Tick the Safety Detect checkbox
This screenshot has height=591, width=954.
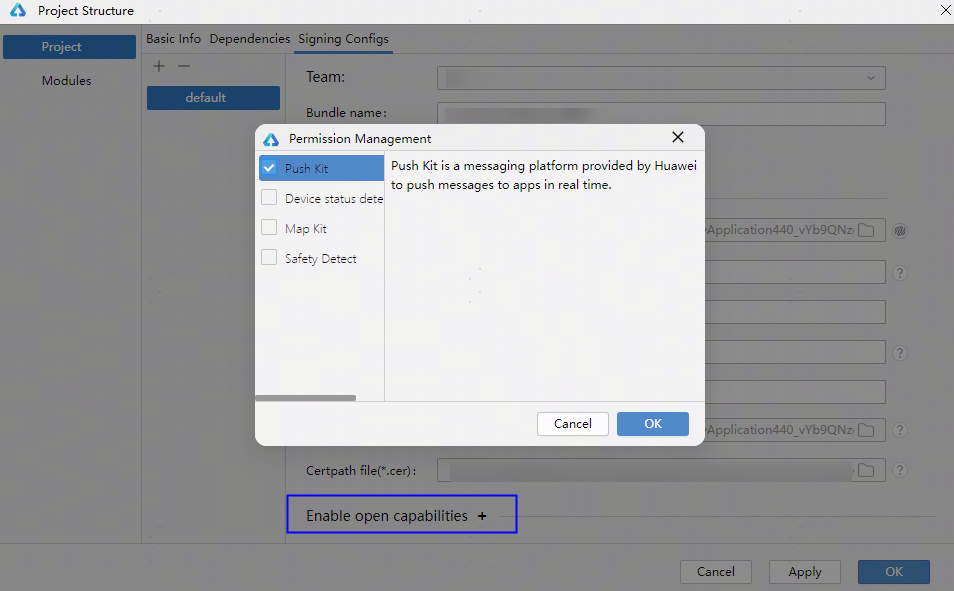click(x=269, y=258)
